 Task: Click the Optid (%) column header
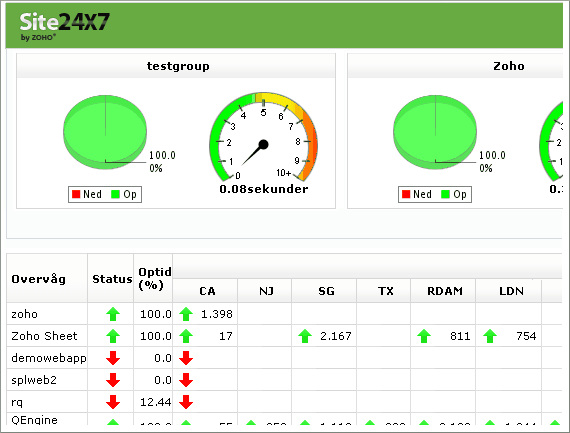click(154, 278)
